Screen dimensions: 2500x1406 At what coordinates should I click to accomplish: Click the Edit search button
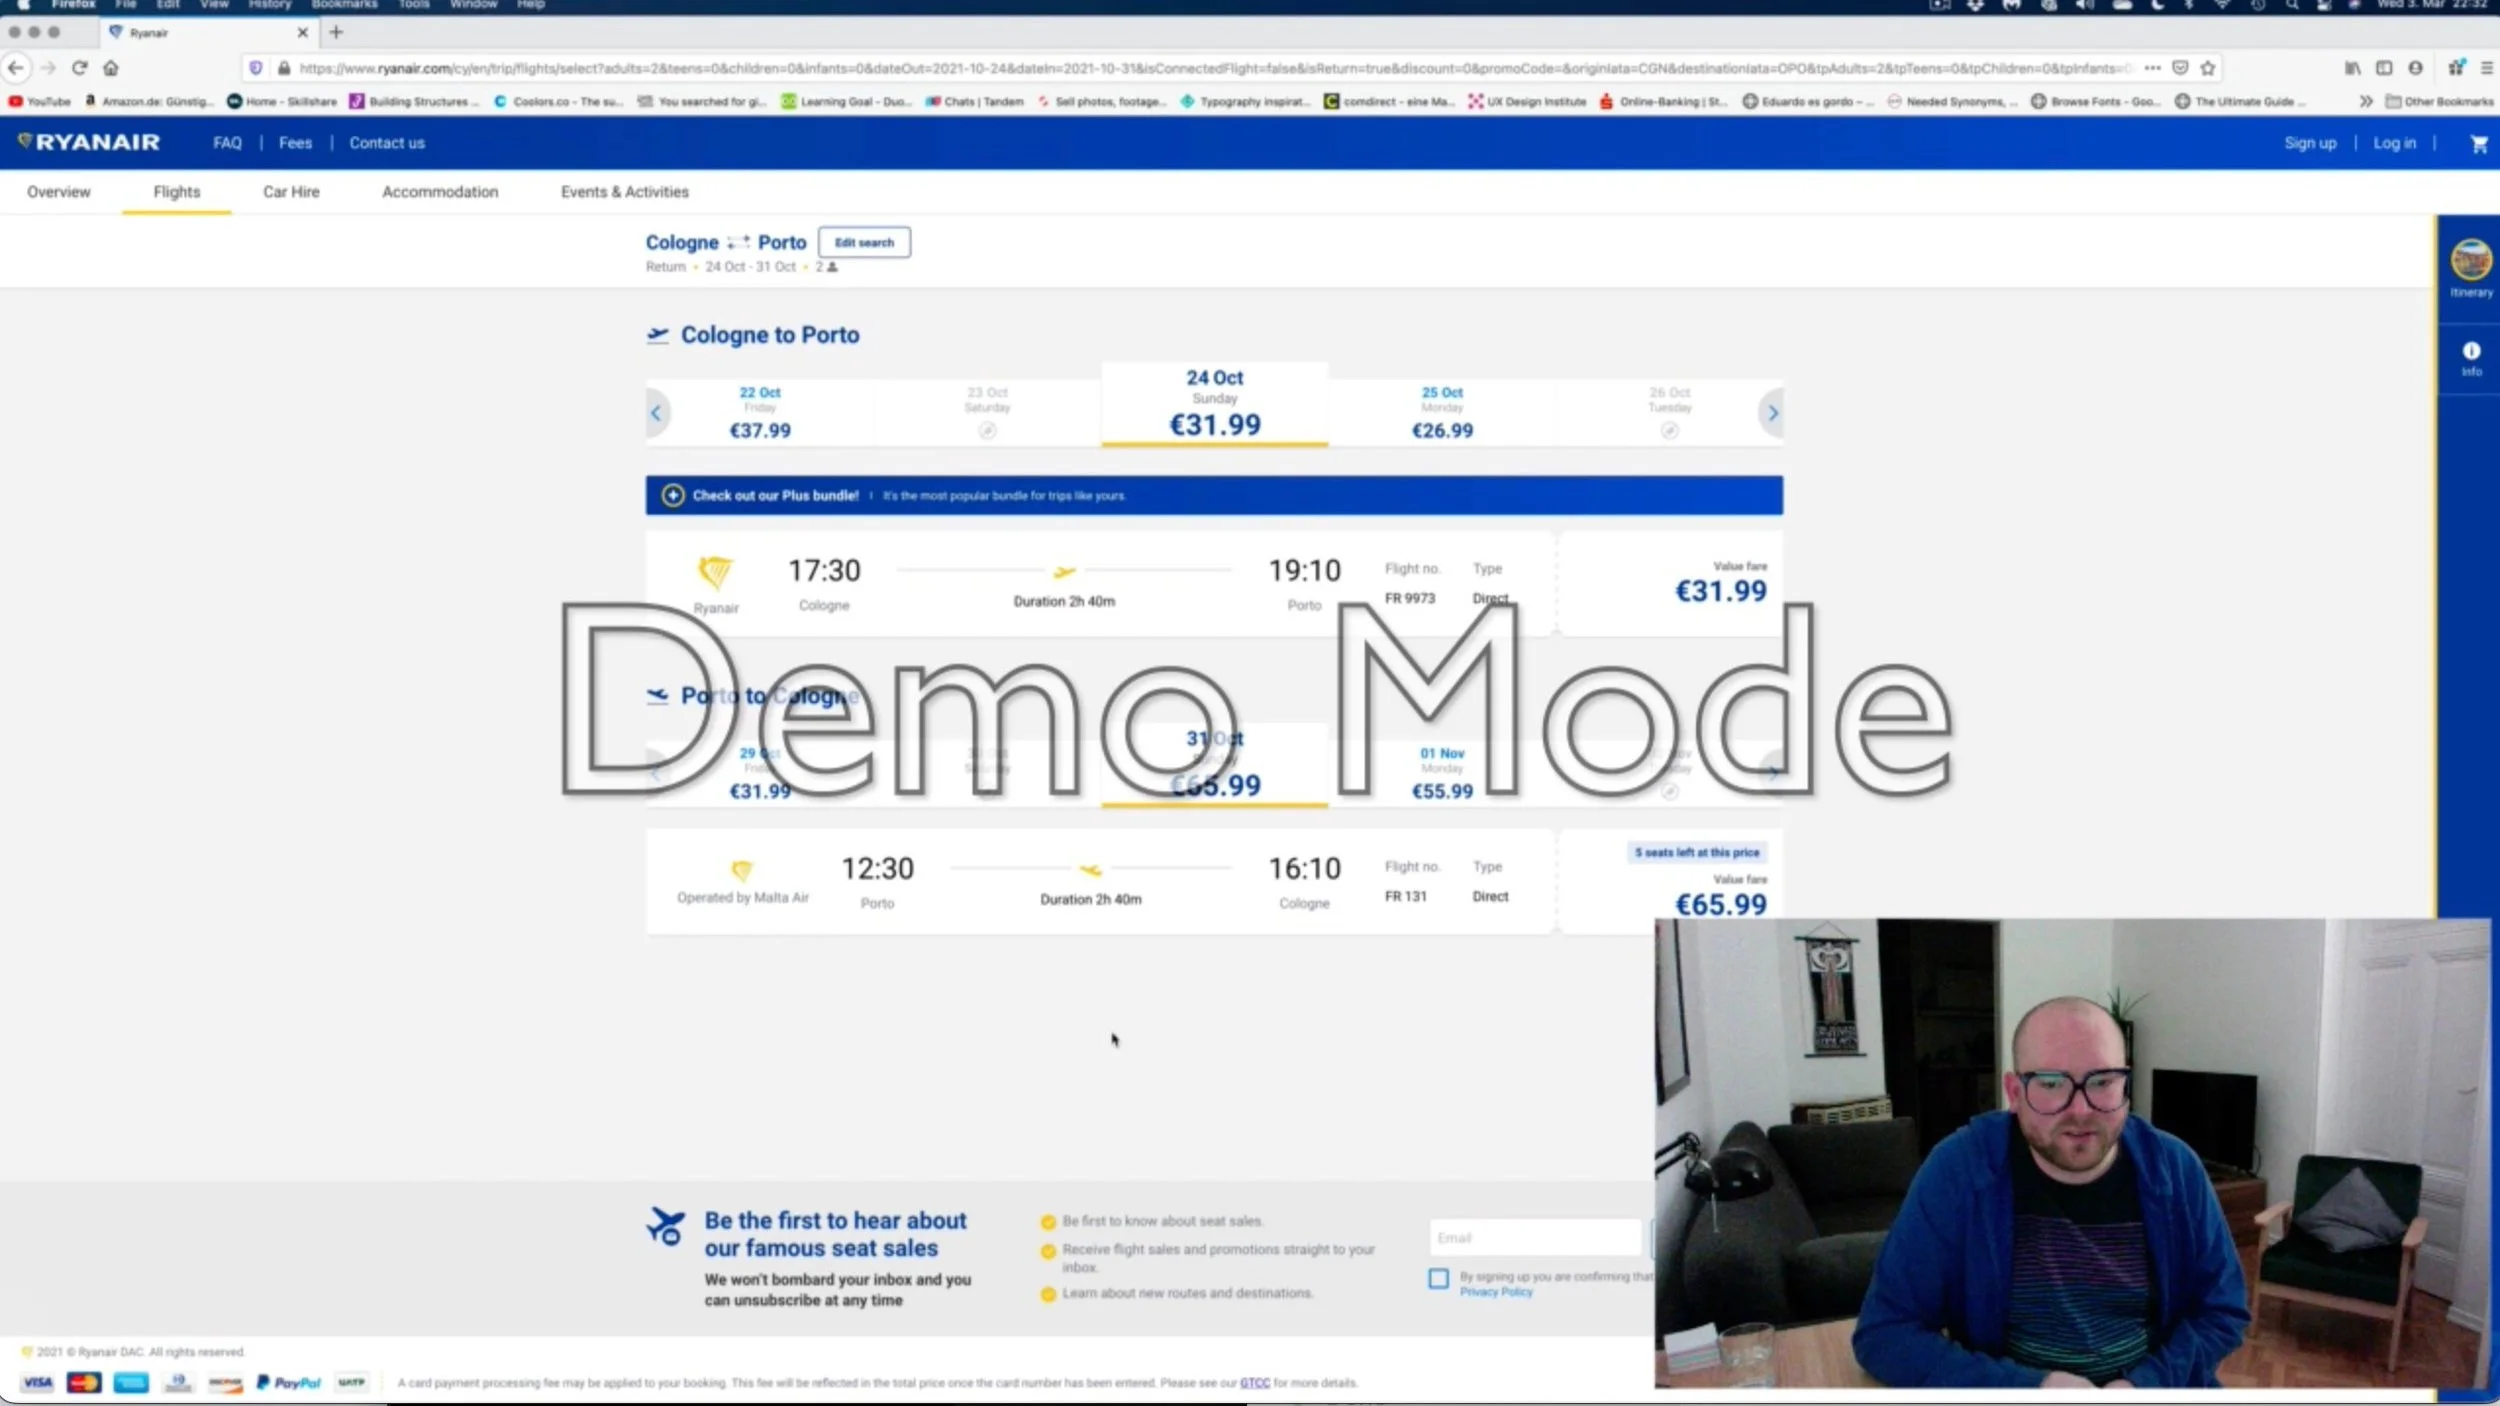[x=864, y=242]
